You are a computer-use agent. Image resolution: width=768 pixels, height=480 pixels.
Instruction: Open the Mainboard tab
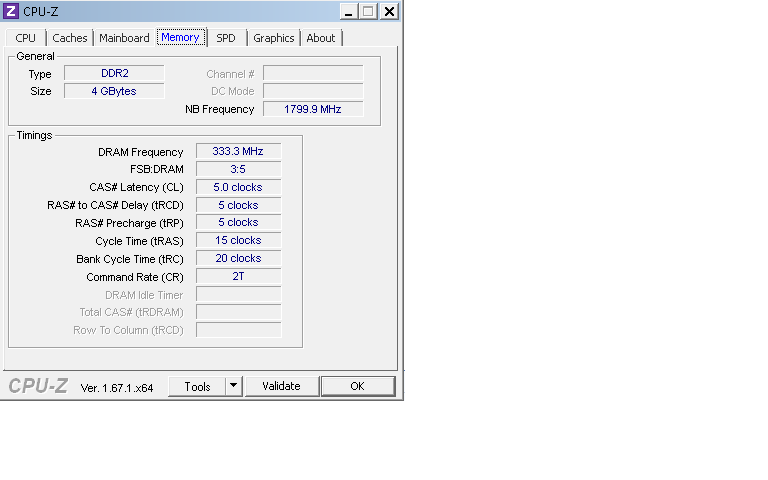[124, 38]
